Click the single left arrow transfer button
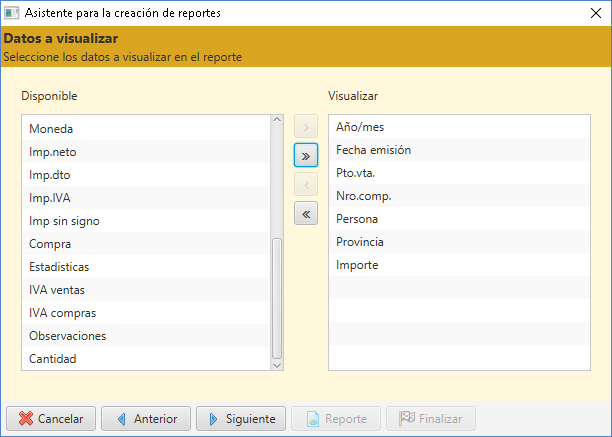612x437 pixels. tap(306, 184)
